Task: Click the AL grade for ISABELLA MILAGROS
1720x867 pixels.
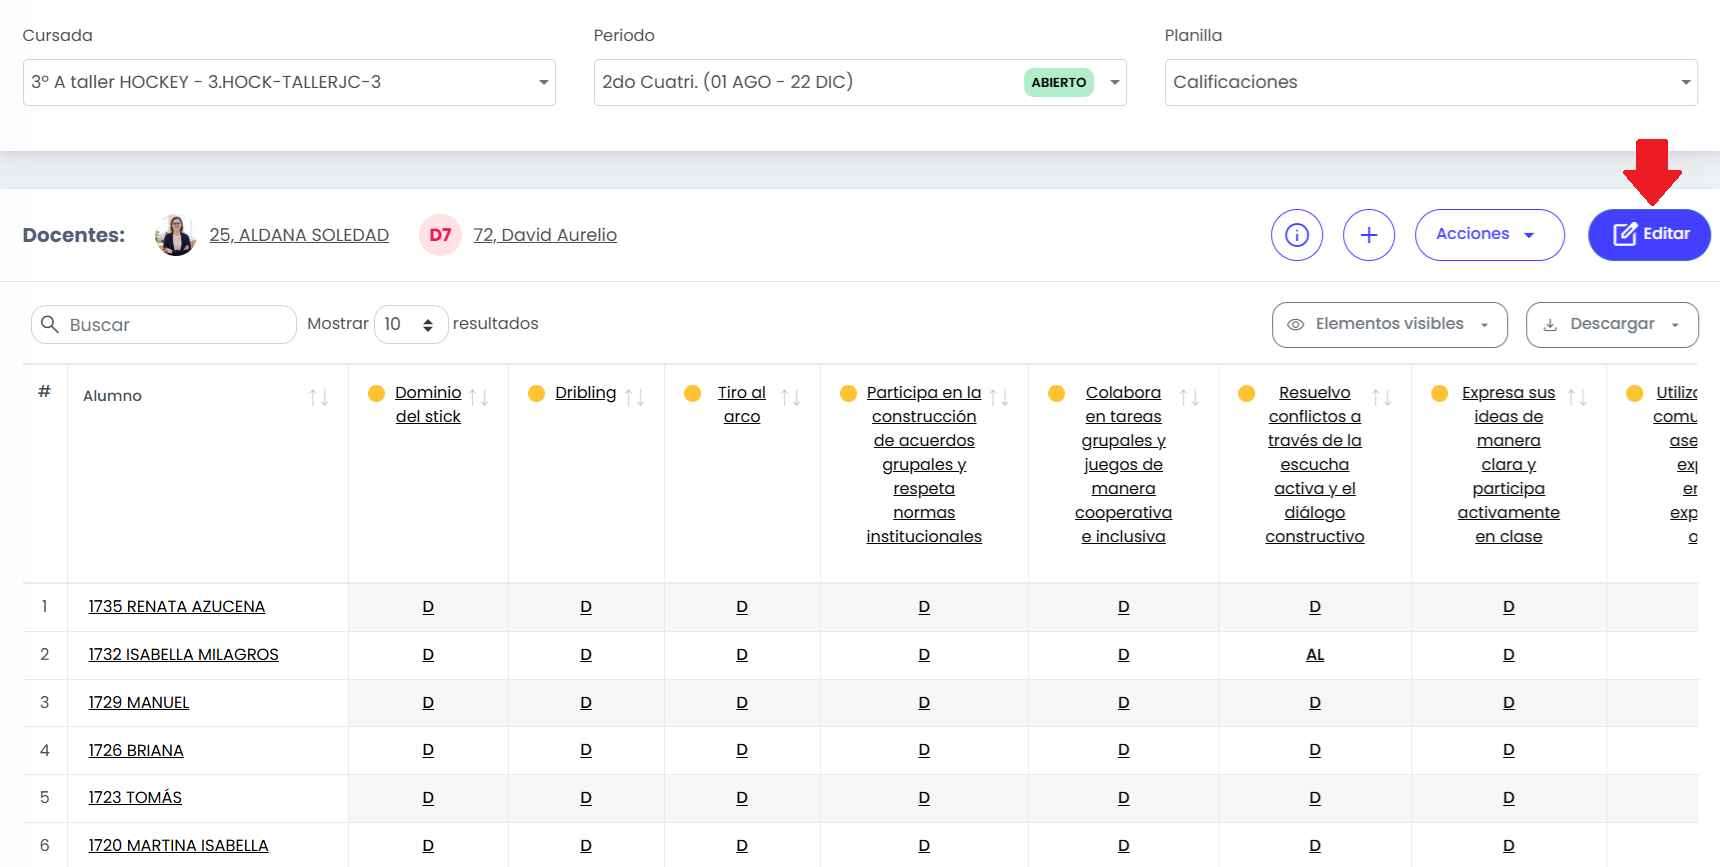Action: [1315, 655]
